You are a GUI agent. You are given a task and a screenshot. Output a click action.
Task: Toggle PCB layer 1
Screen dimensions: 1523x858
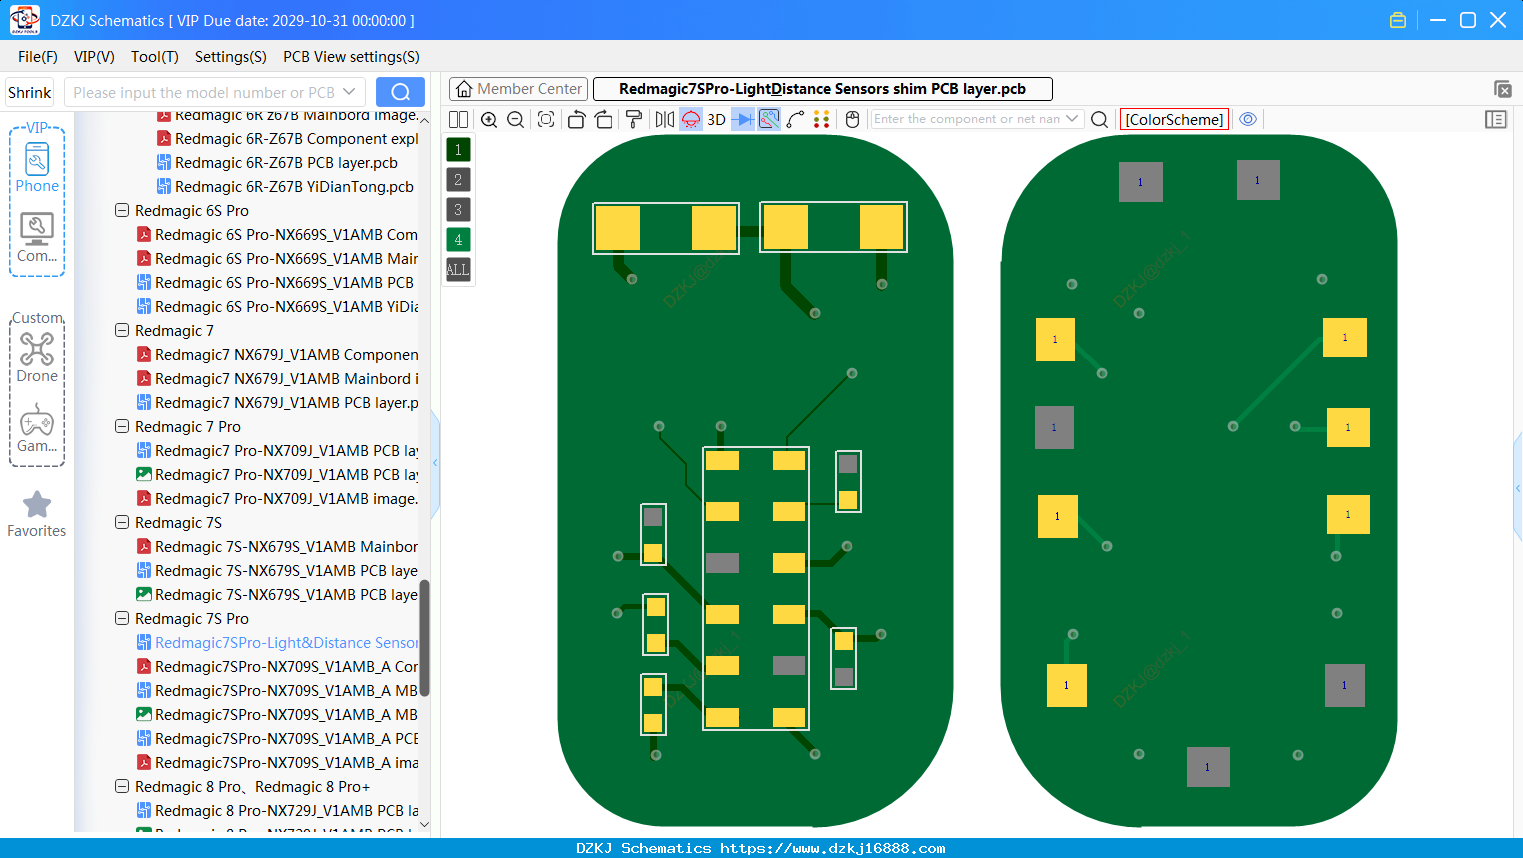click(458, 150)
